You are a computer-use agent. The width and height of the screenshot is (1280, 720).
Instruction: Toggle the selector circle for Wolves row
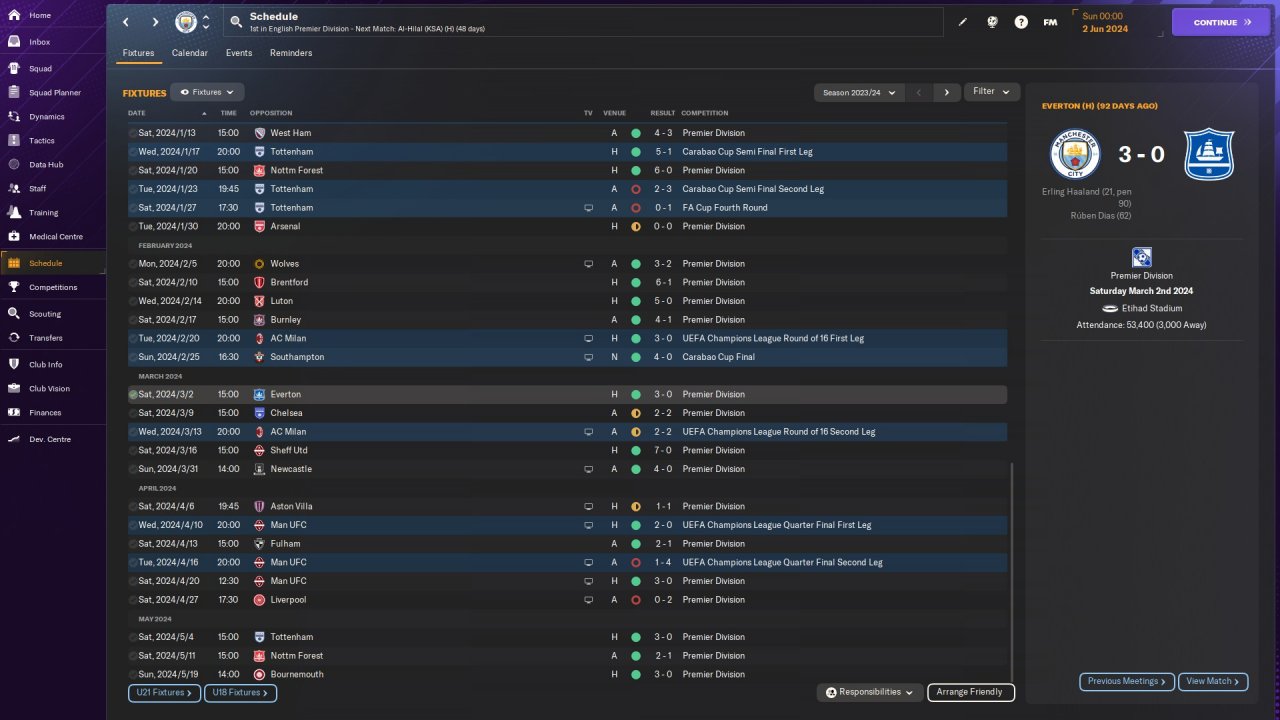pos(133,264)
